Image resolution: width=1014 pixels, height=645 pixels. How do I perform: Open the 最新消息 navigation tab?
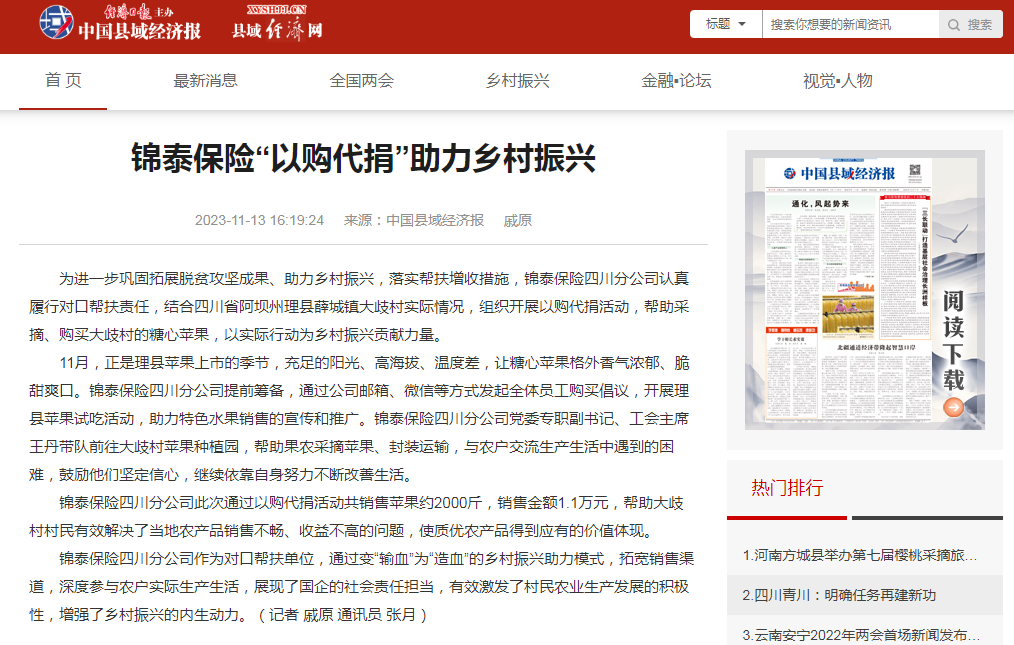coord(205,81)
